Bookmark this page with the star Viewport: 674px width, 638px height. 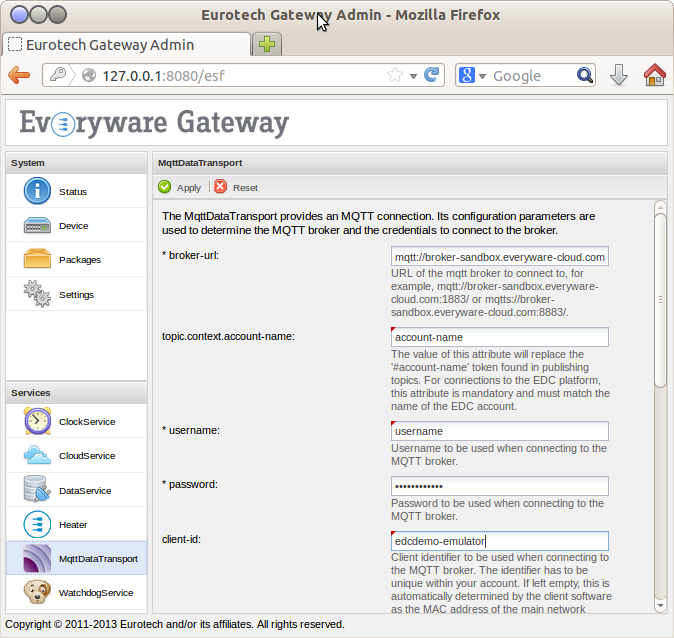click(395, 75)
